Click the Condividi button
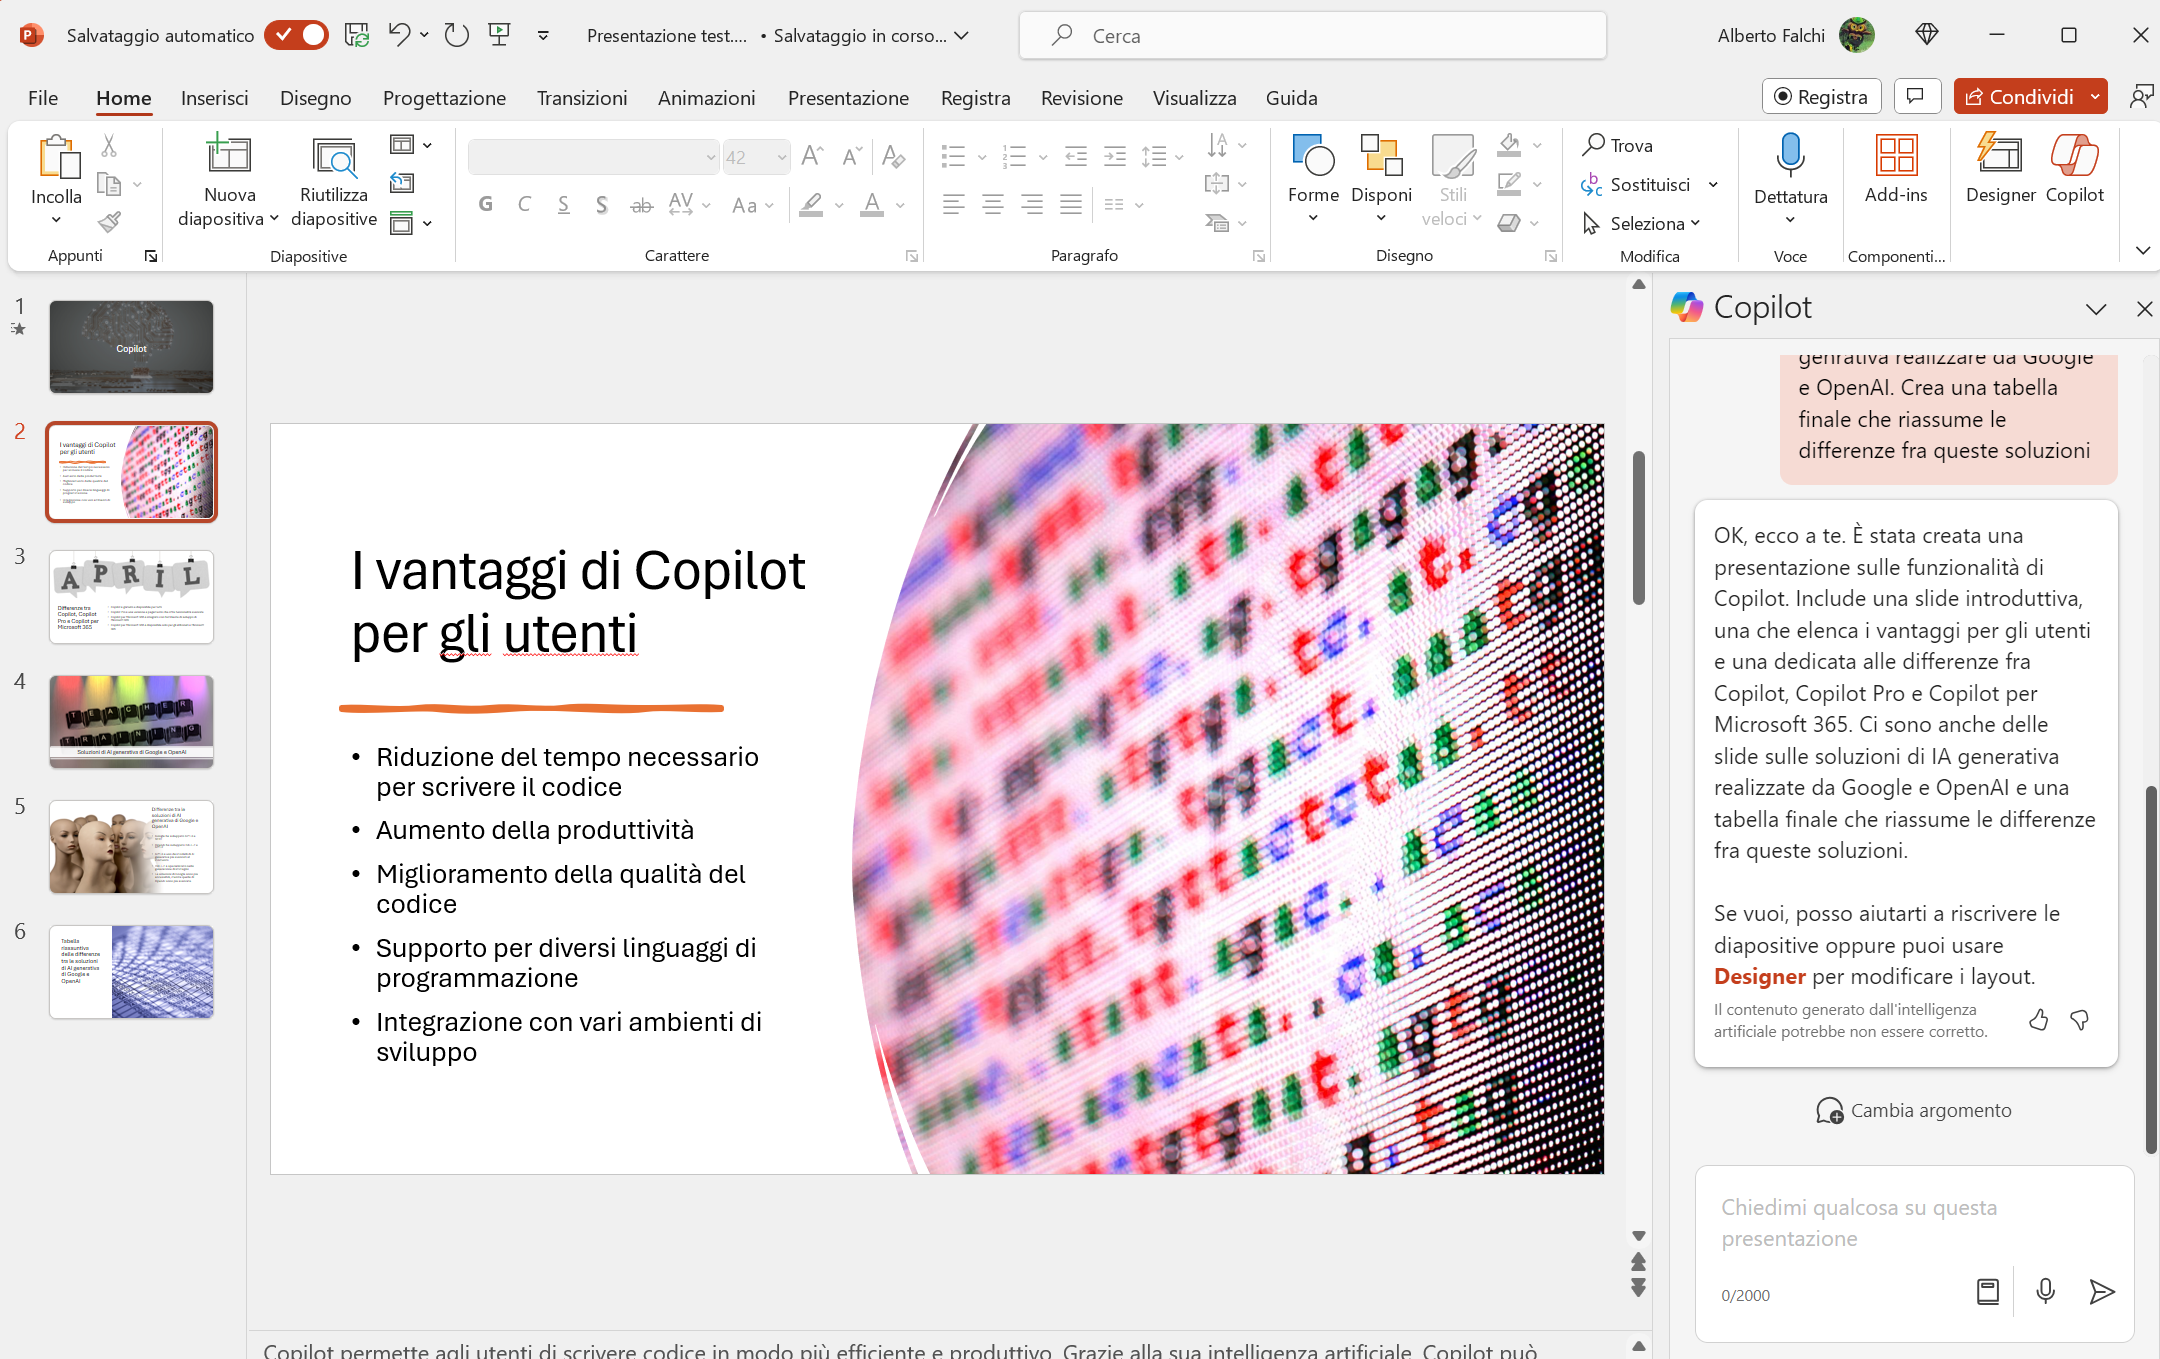2160x1359 pixels. click(x=2020, y=97)
